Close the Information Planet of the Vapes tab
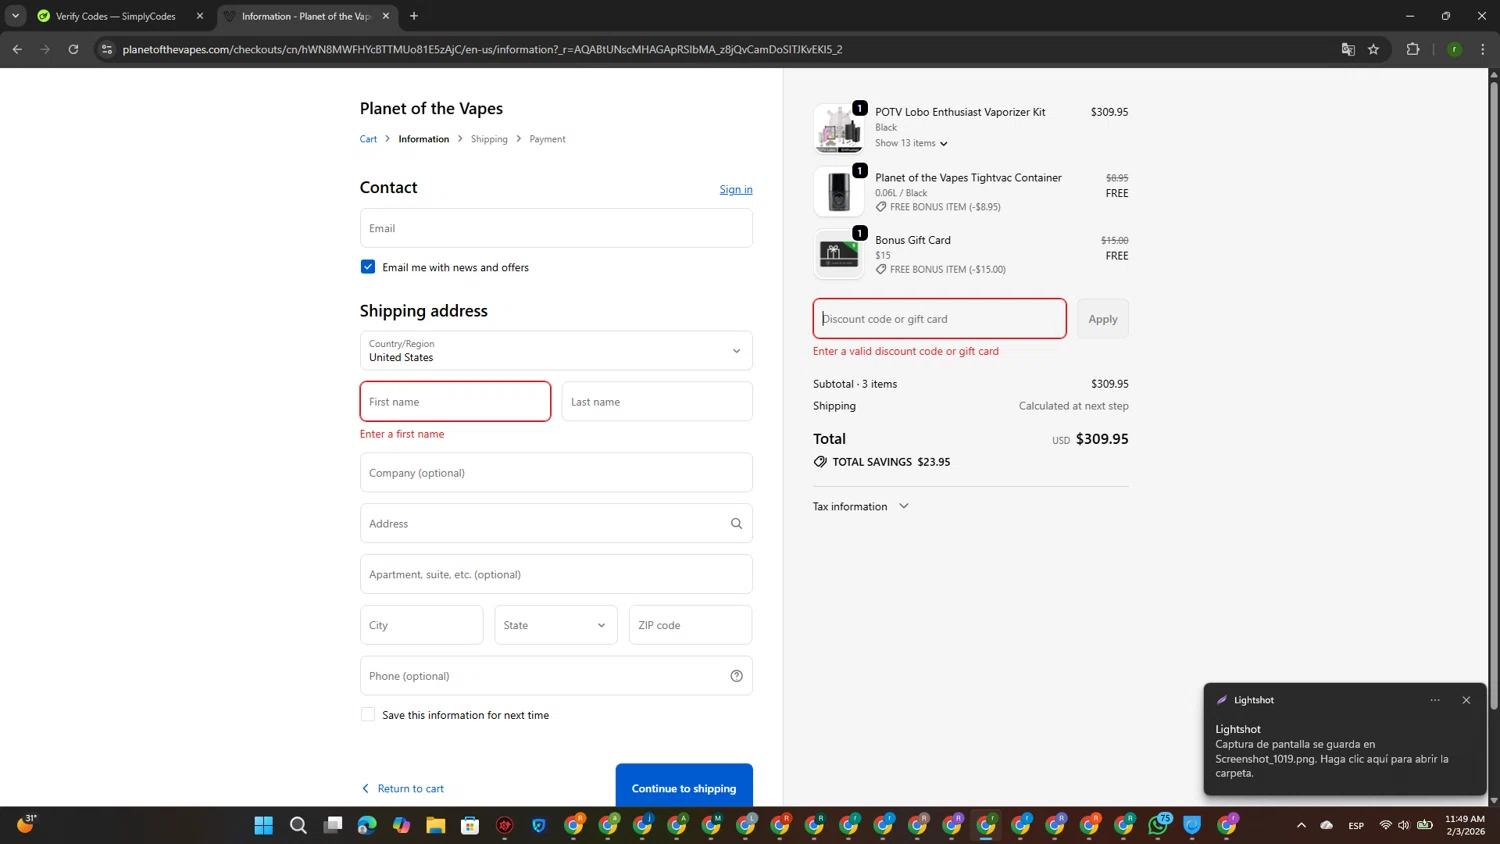 click(x=386, y=16)
